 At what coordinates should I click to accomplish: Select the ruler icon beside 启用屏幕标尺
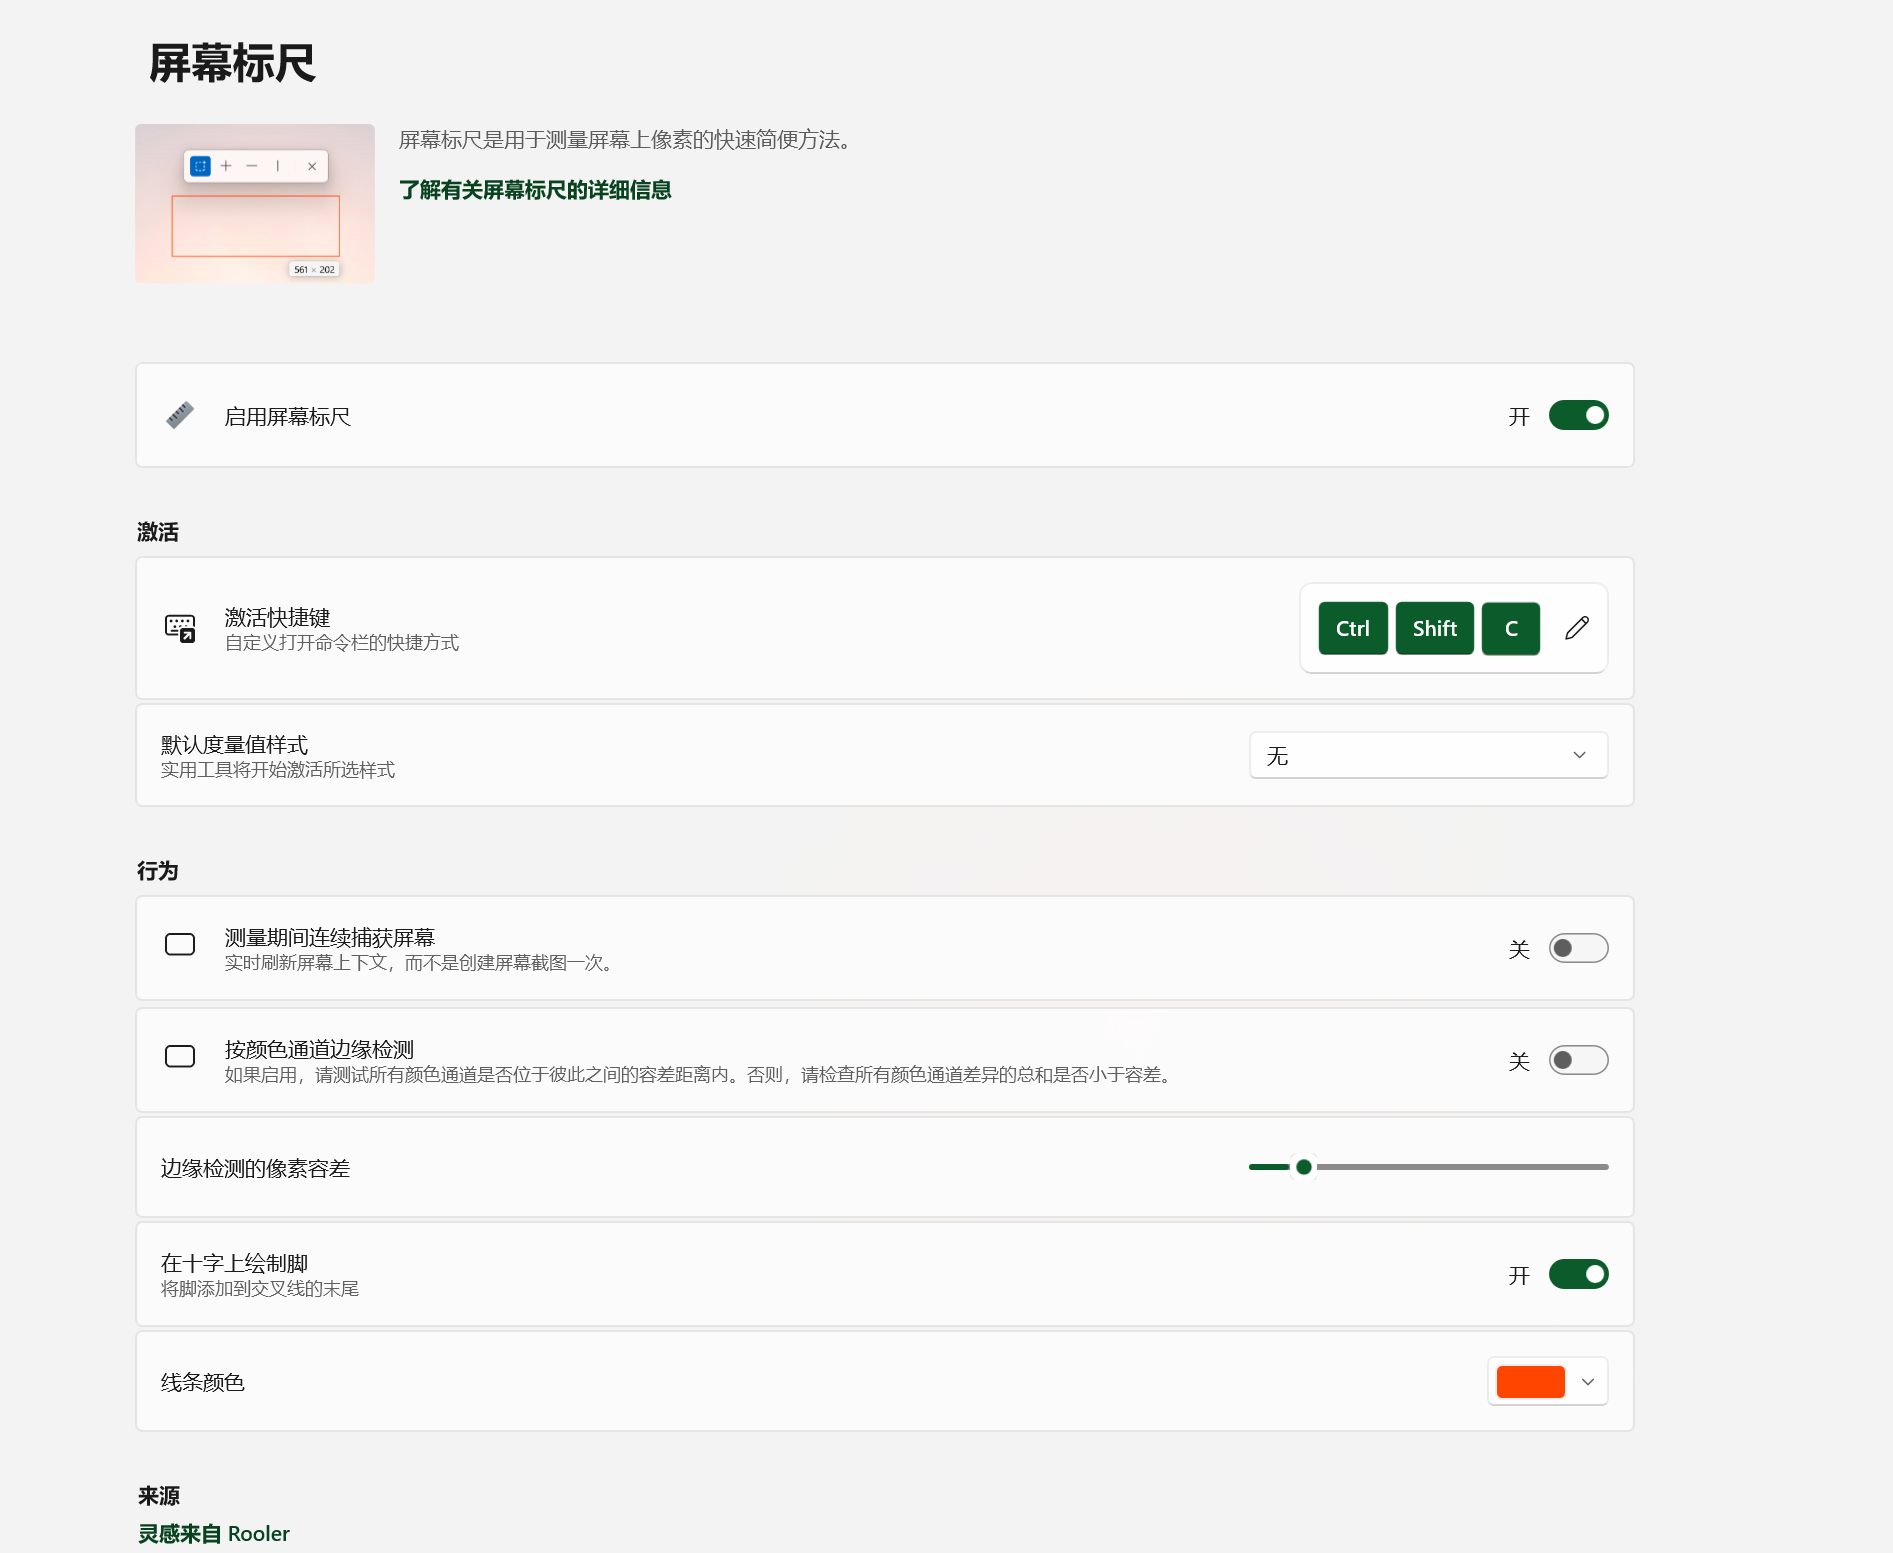(x=180, y=415)
